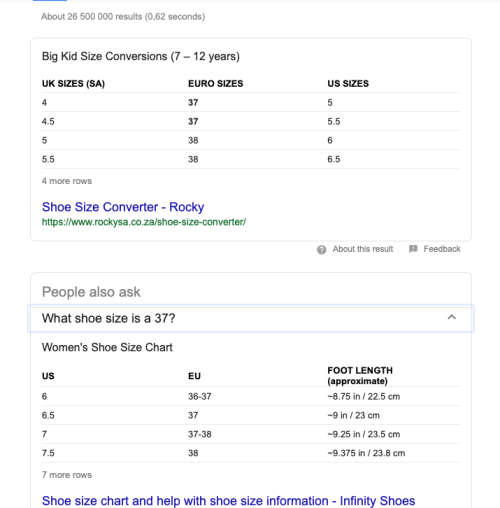Open the Infinity Shoes size chart link

coord(228,501)
